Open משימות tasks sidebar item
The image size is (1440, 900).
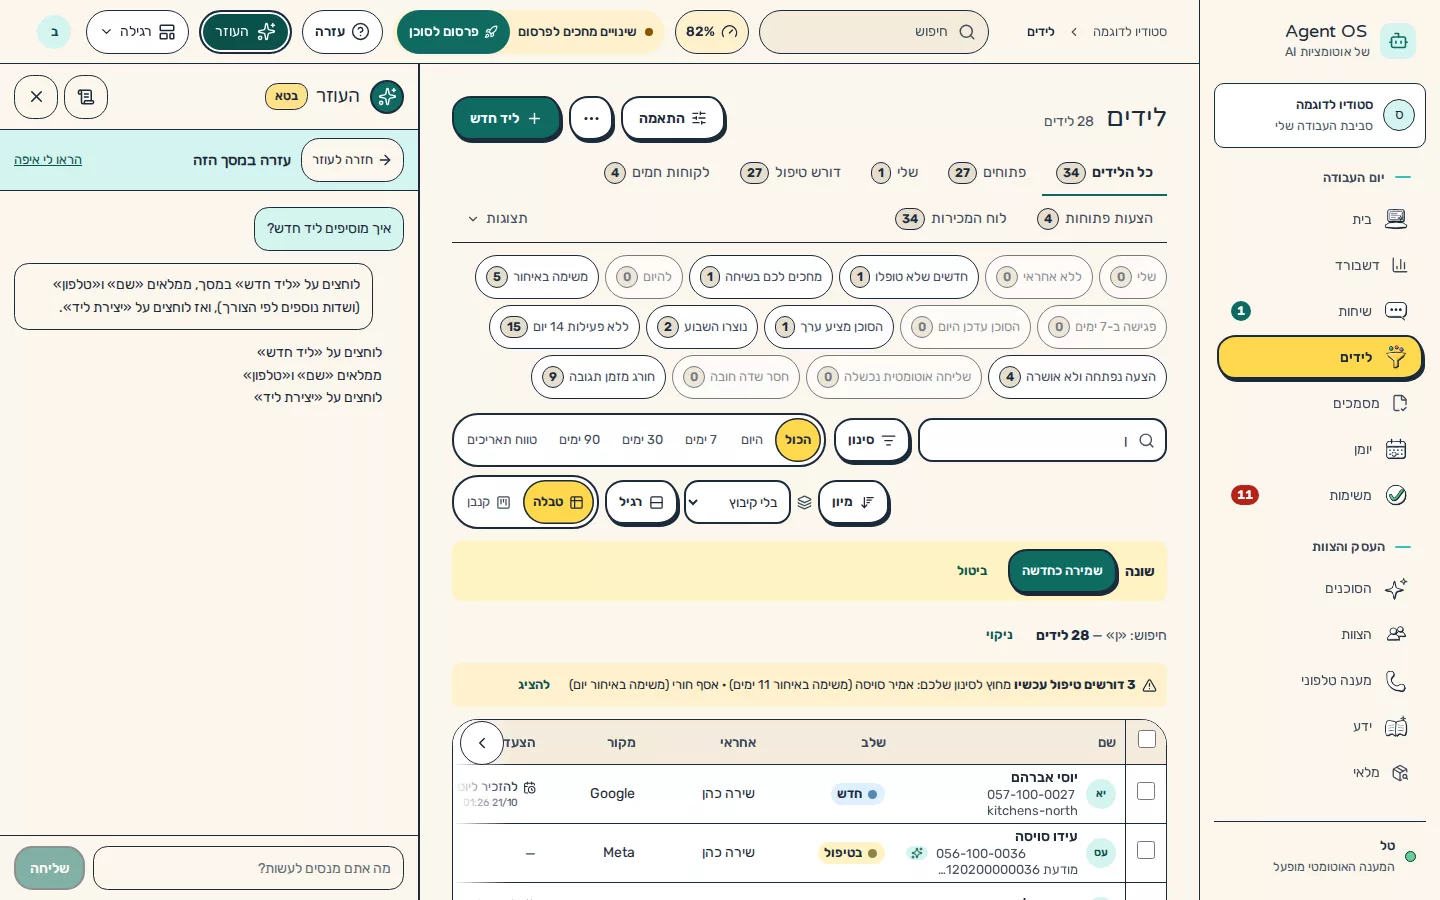tap(1320, 495)
